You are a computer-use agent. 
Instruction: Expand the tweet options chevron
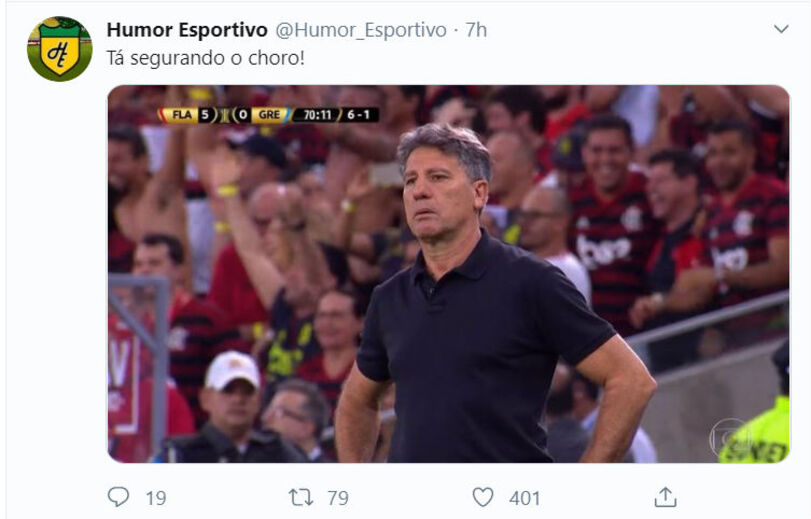pyautogui.click(x=781, y=29)
